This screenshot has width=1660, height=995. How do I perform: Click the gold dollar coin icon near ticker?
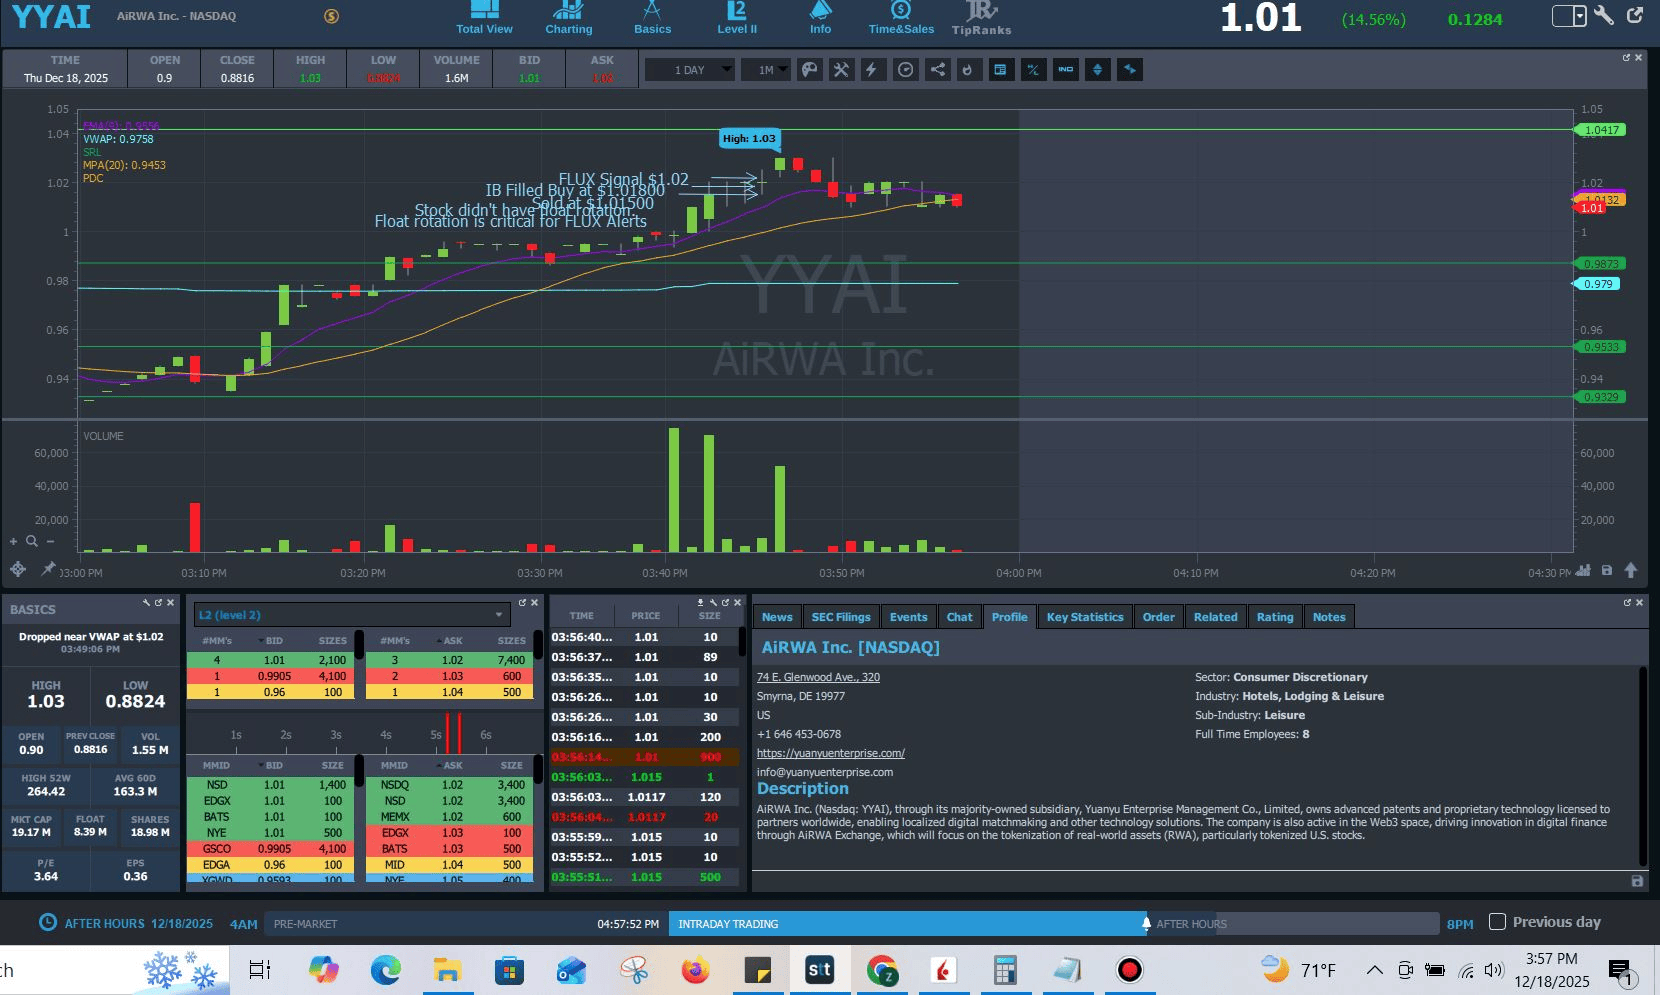pyautogui.click(x=332, y=16)
